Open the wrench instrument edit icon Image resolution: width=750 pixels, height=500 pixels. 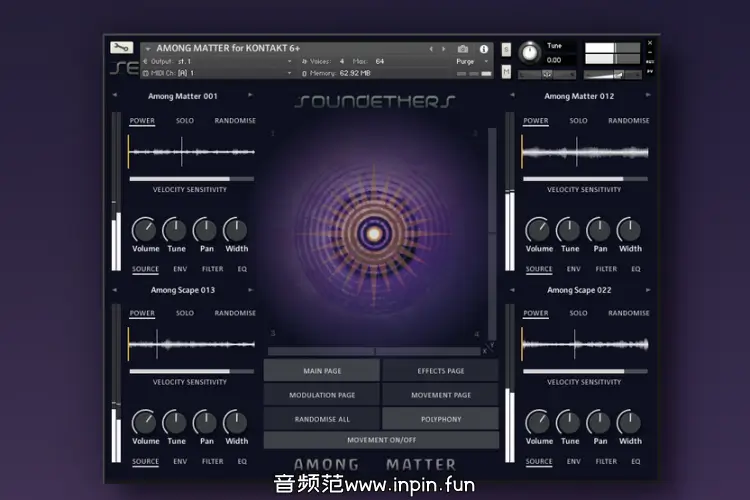[x=121, y=47]
